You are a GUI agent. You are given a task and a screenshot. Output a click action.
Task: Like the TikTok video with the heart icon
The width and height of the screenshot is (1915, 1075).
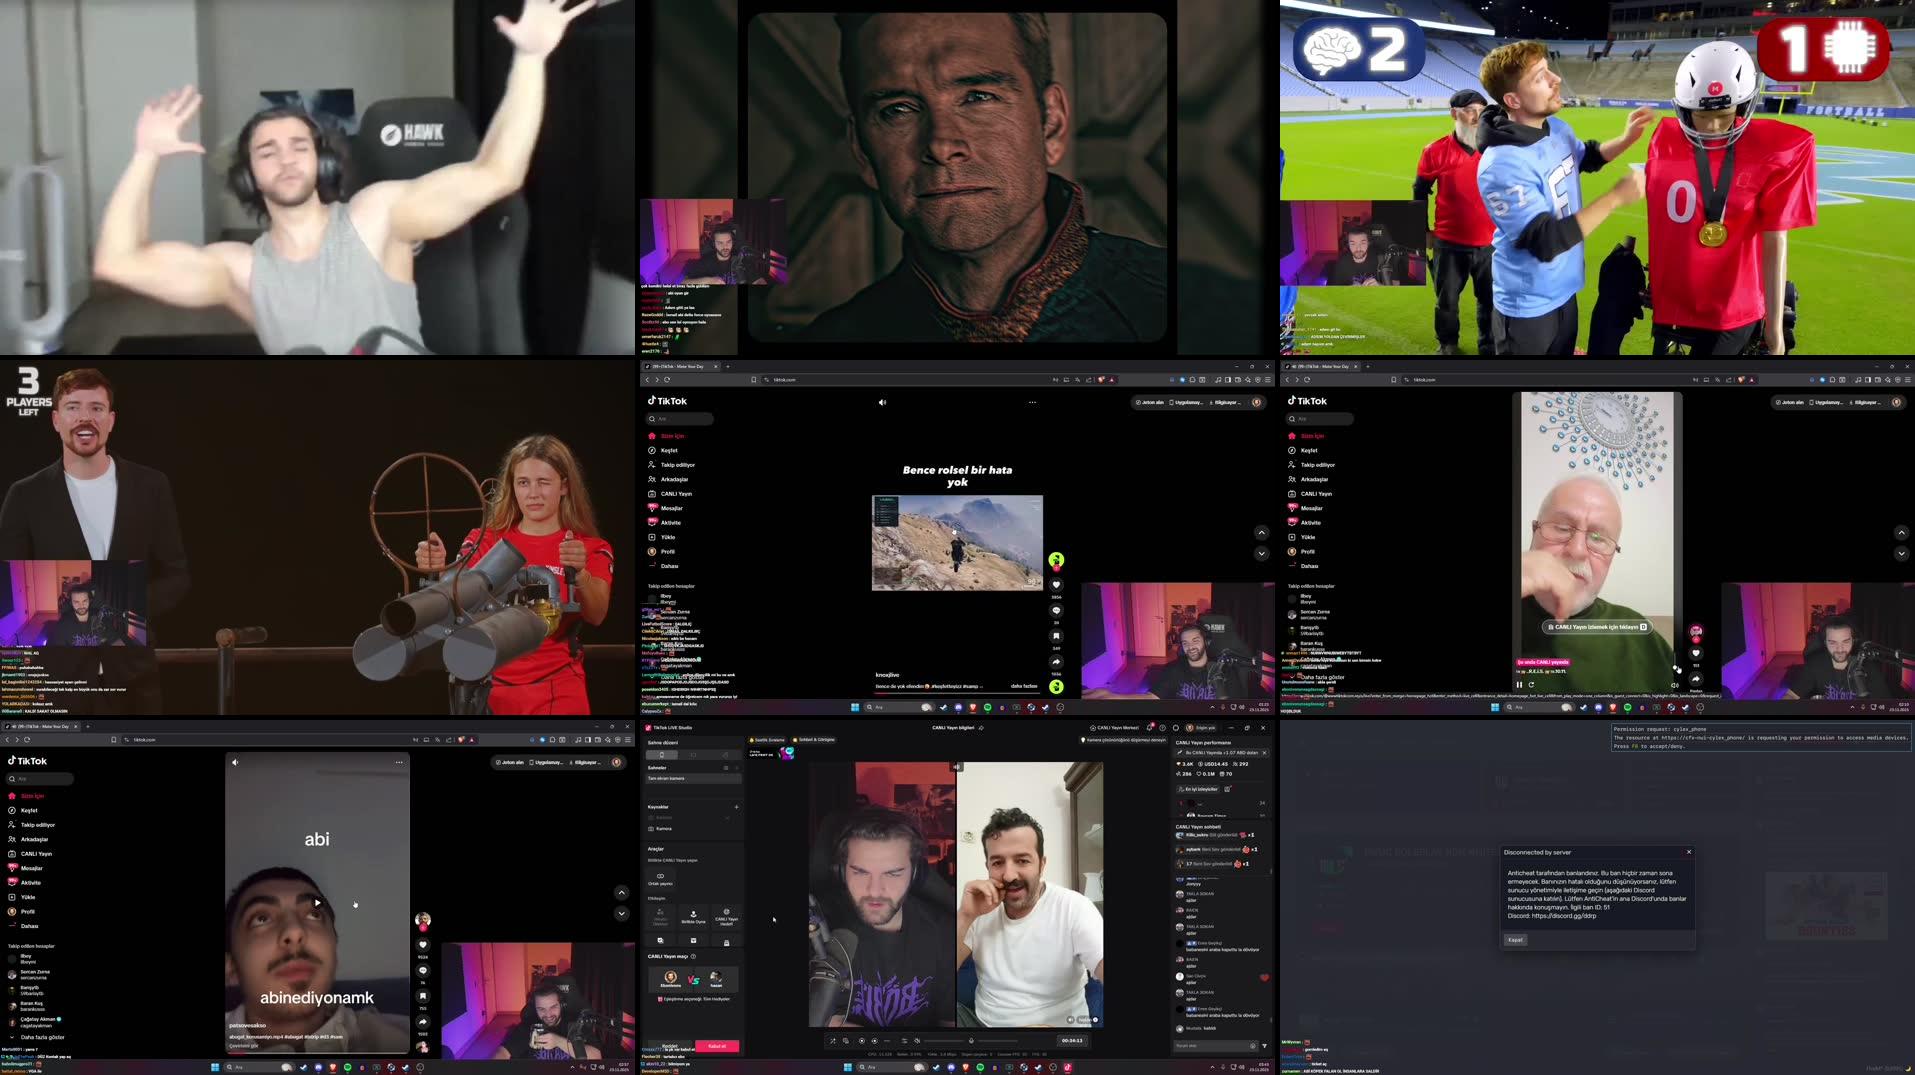tap(1056, 585)
